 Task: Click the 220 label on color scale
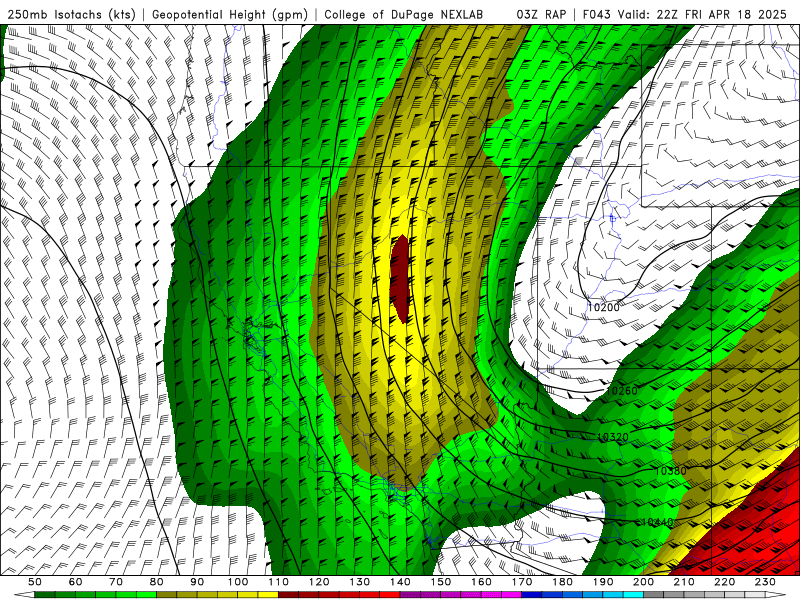point(724,582)
